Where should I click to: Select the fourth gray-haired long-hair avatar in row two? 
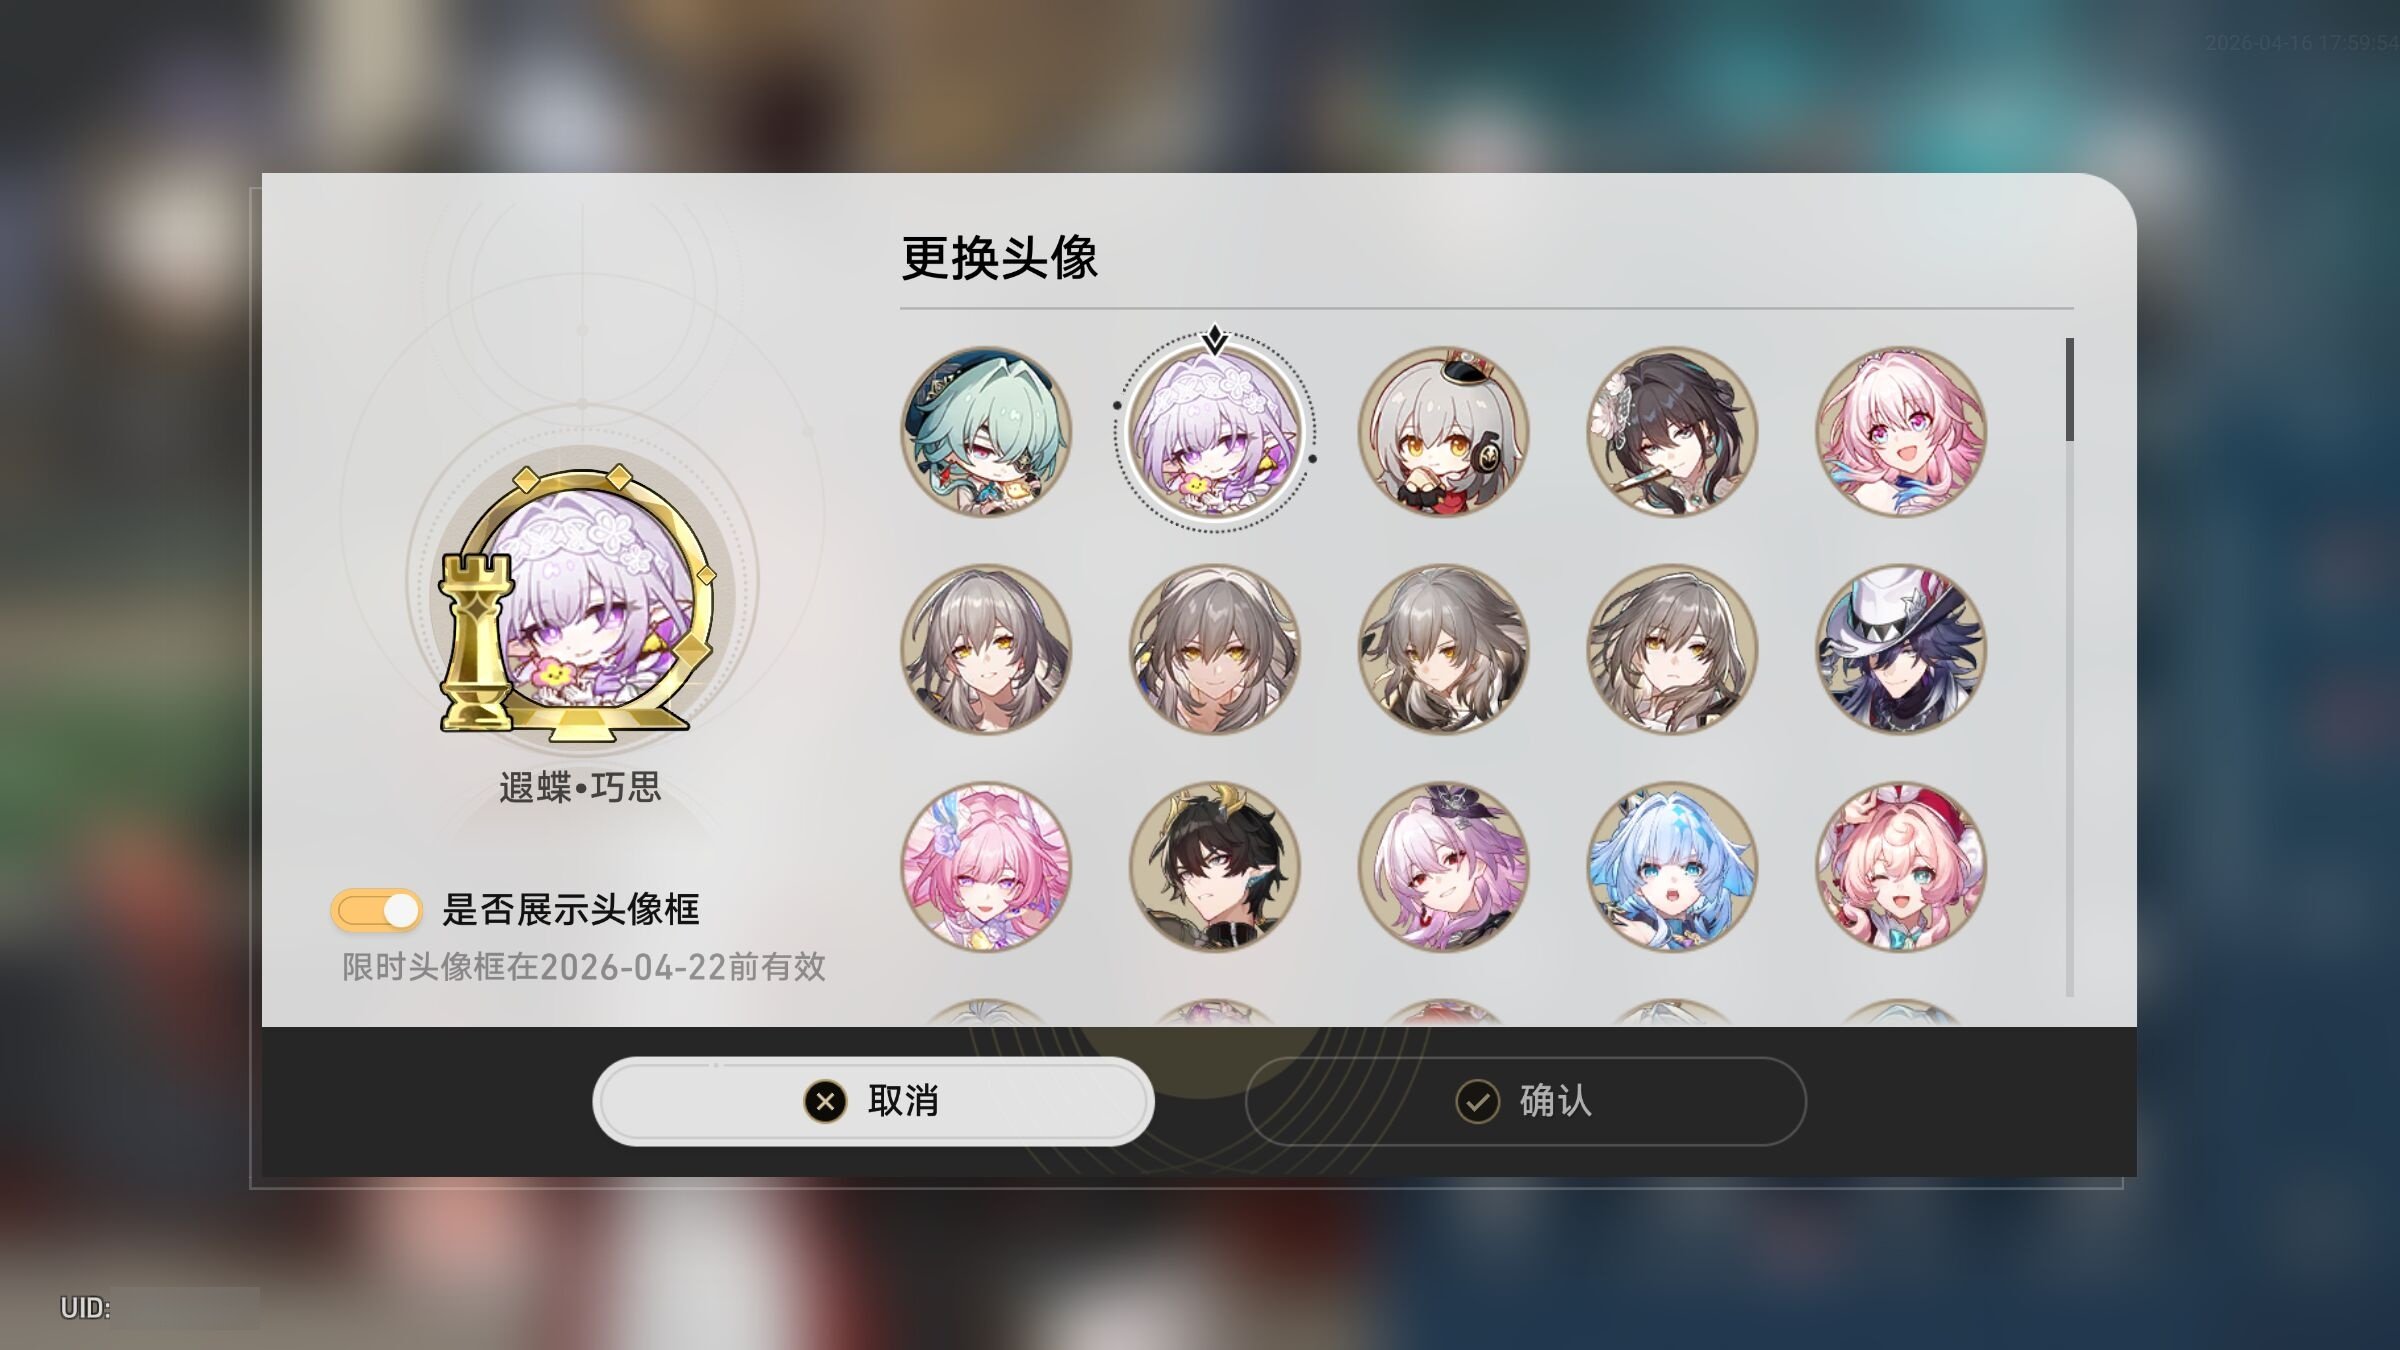click(x=1672, y=649)
